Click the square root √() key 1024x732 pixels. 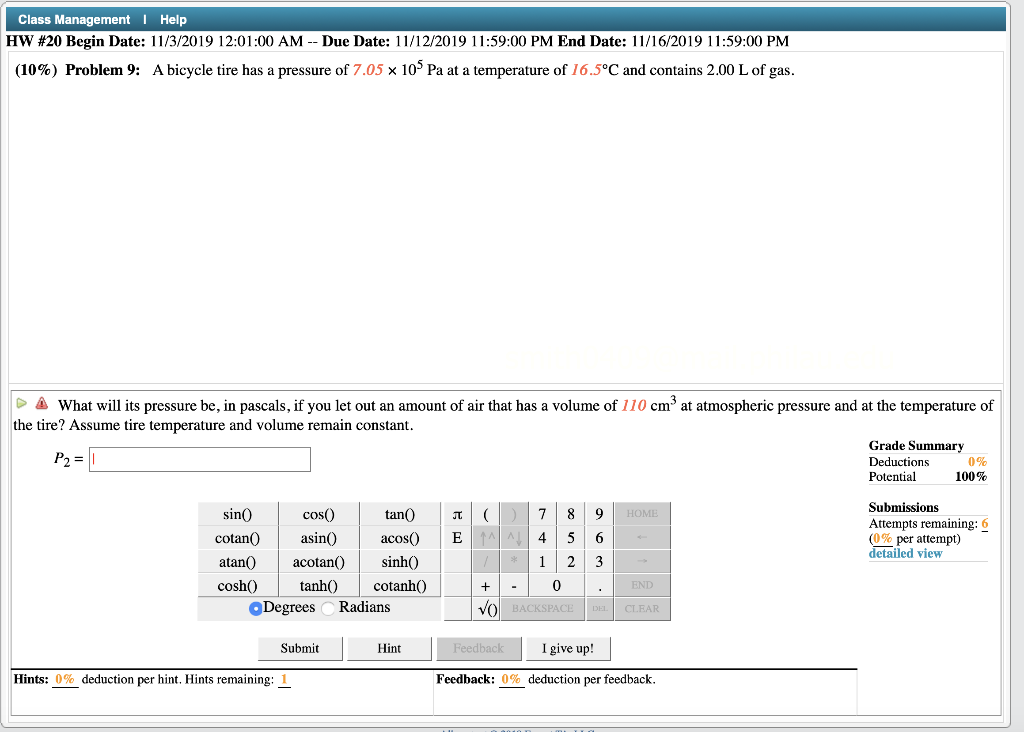point(485,608)
